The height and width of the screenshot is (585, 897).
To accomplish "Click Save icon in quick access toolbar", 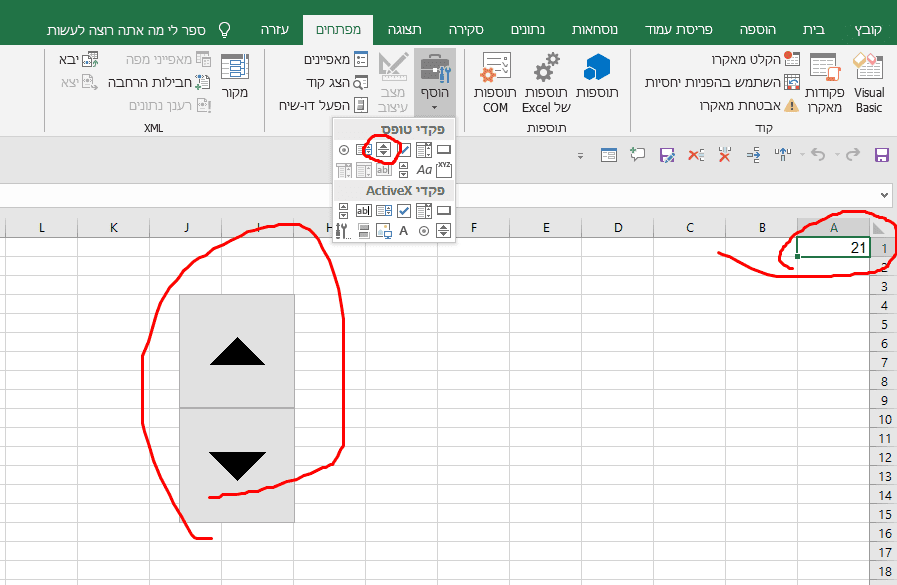I will (882, 154).
